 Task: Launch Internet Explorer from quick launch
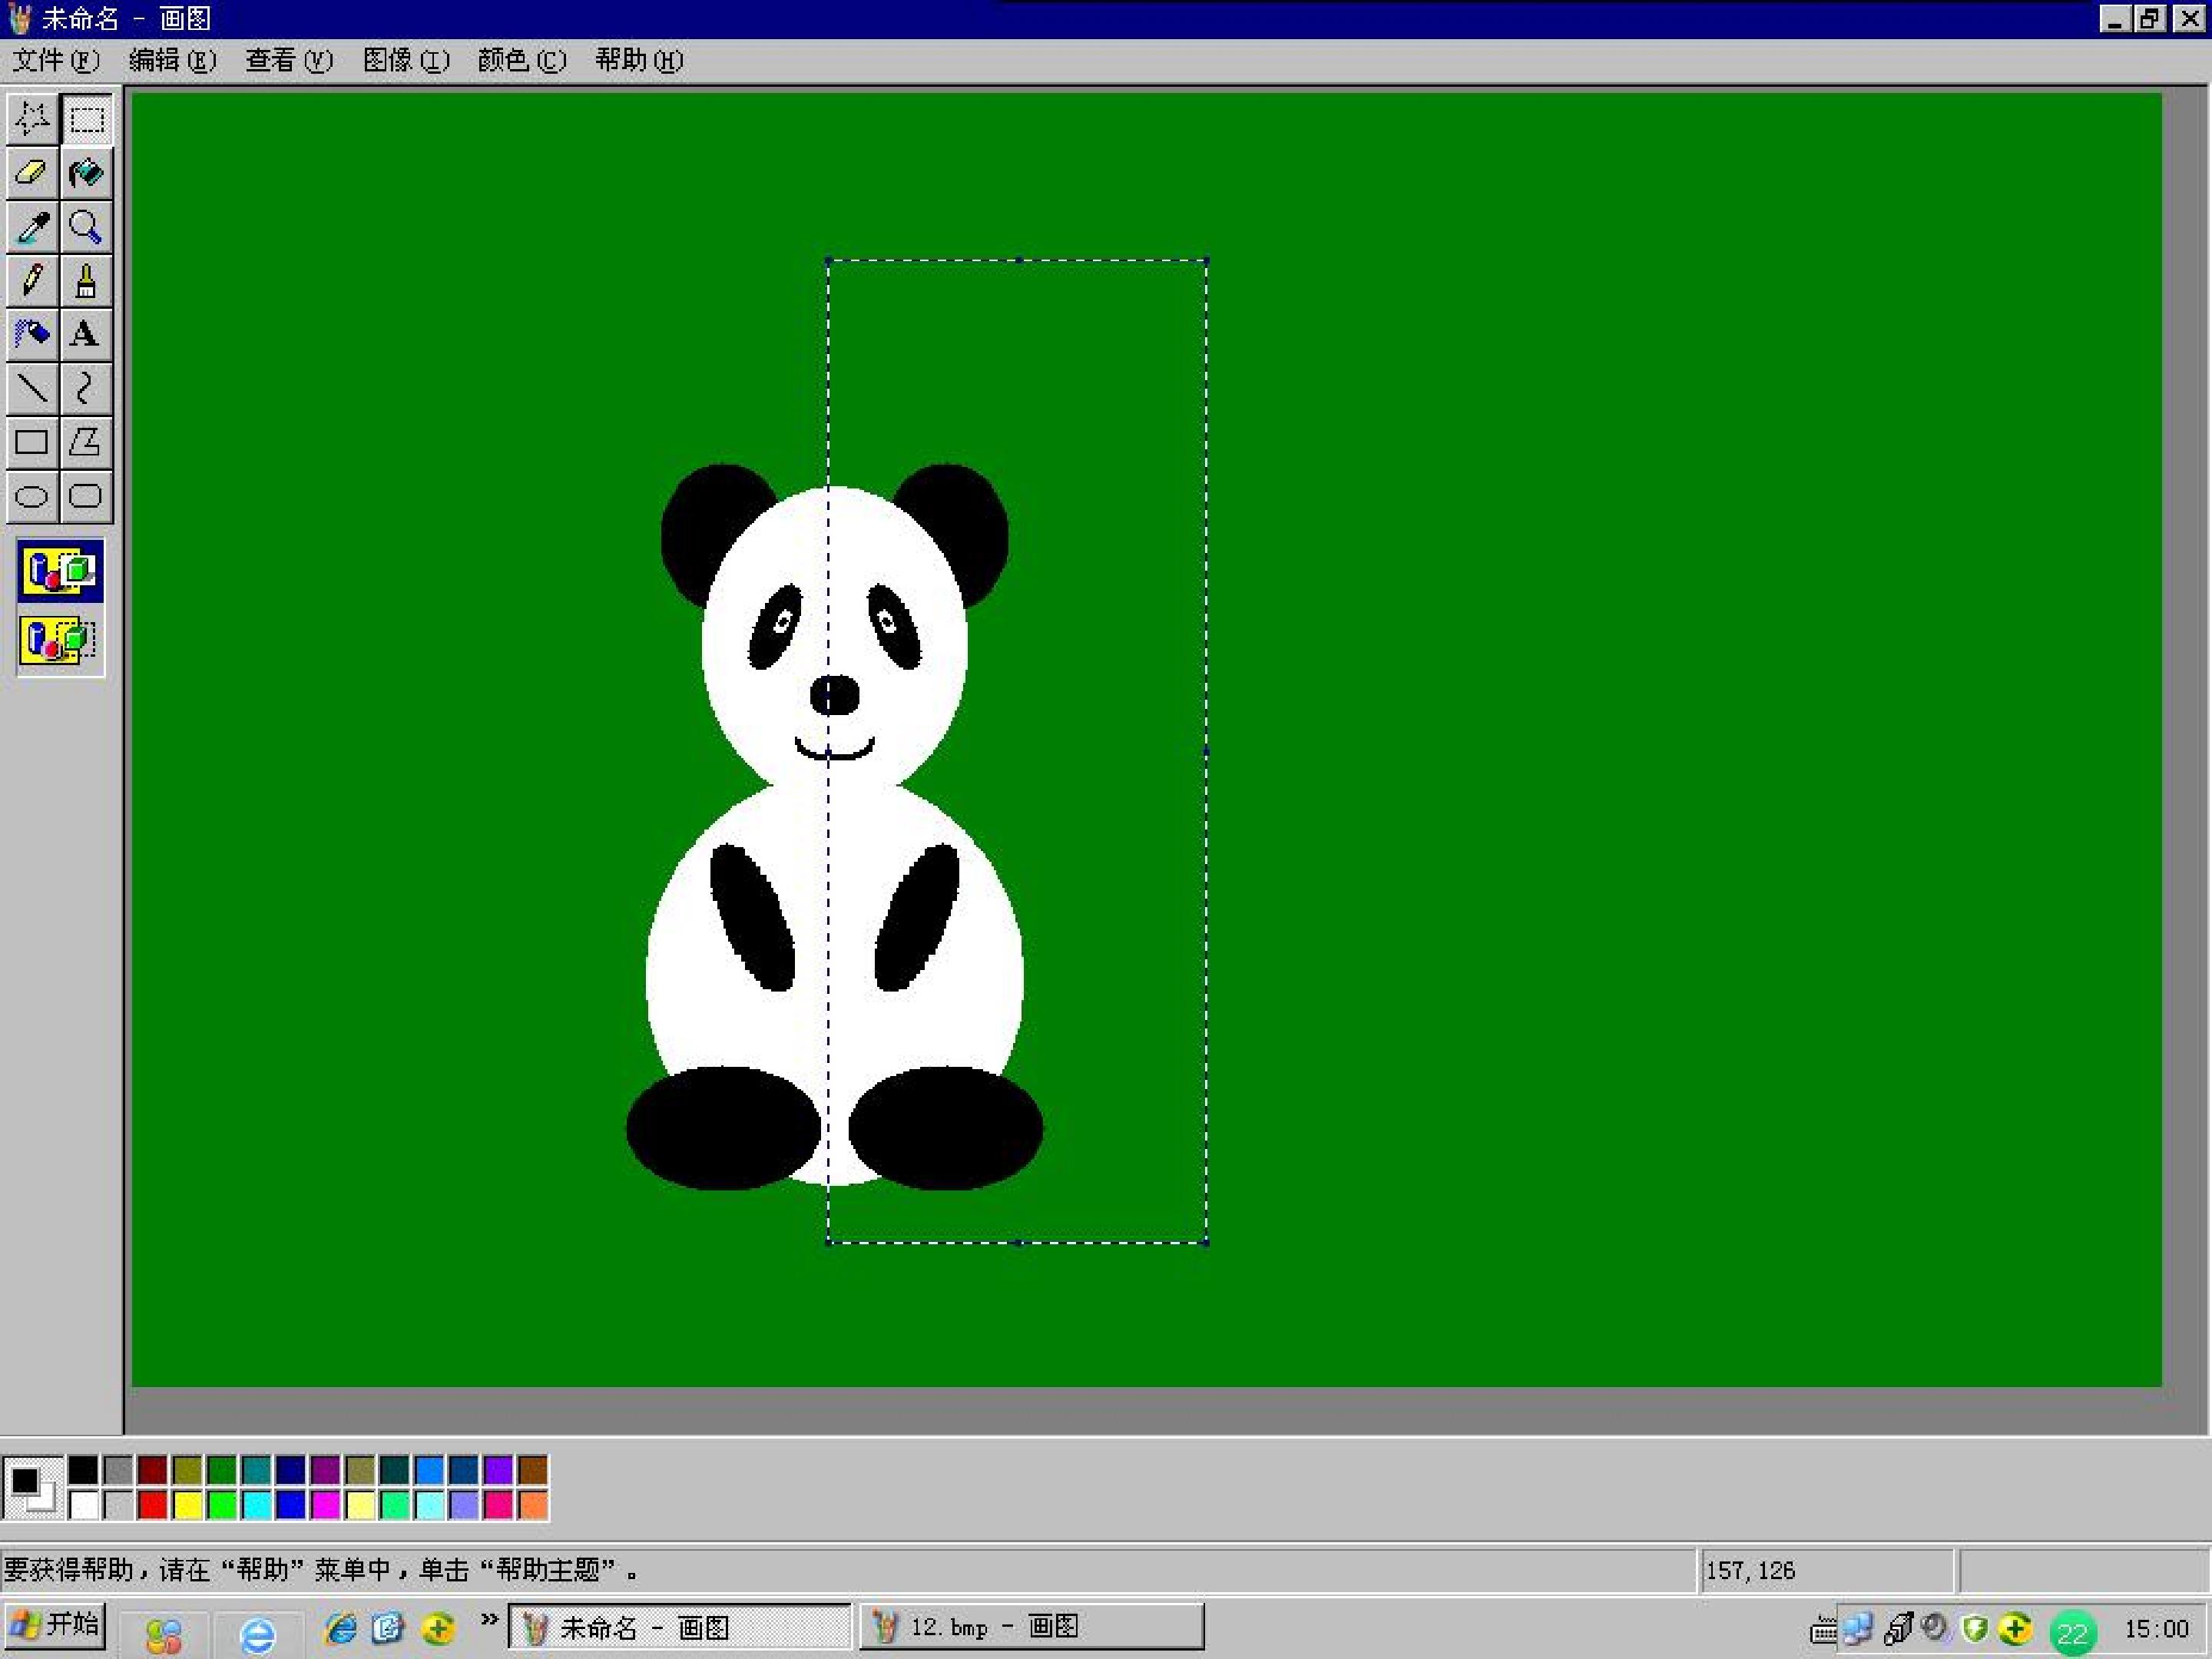341,1629
